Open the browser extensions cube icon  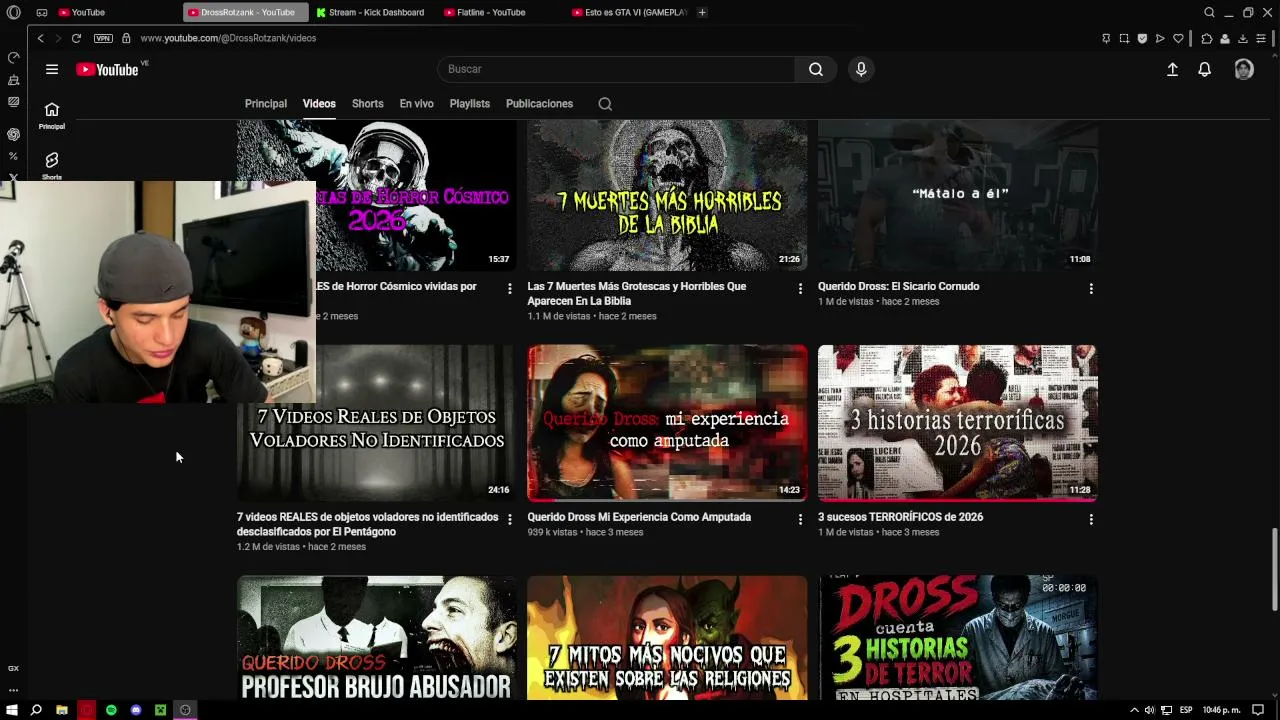pos(1207,38)
